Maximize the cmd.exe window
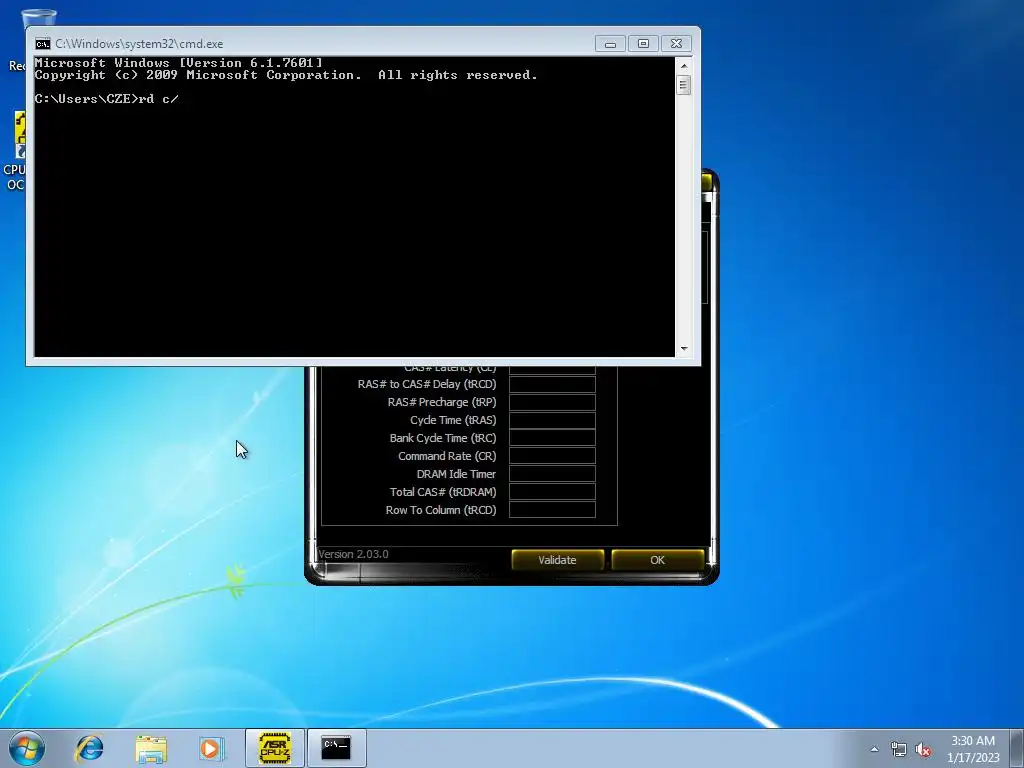This screenshot has width=1024, height=768. (x=643, y=44)
